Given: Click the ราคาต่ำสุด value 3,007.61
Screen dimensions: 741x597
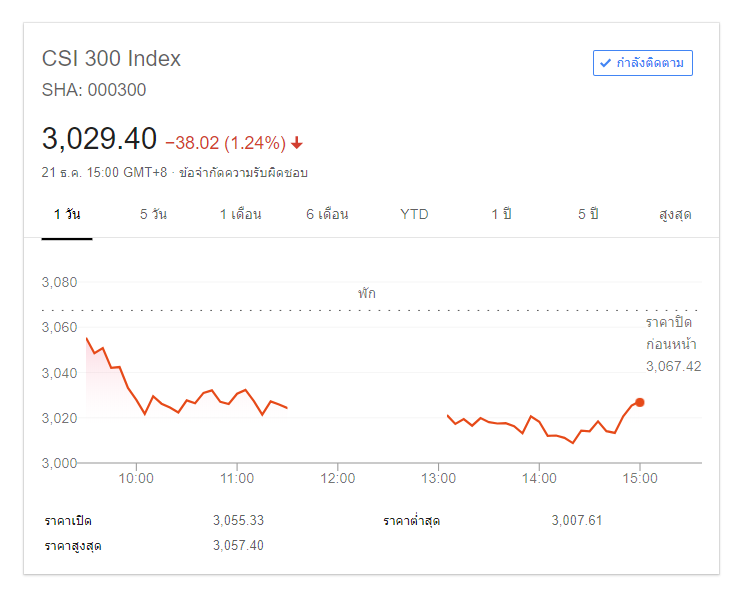Looking at the screenshot, I should tap(576, 521).
